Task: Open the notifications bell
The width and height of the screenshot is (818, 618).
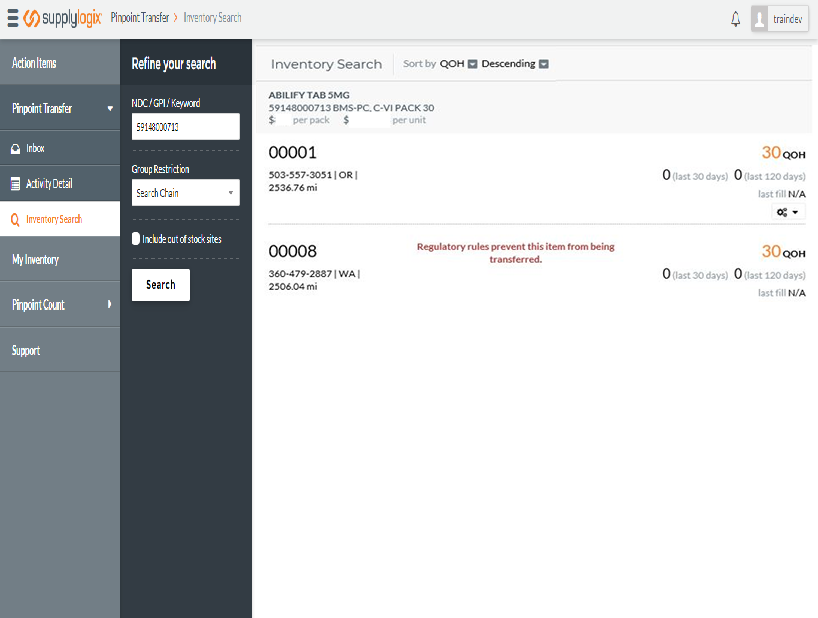Action: (735, 17)
